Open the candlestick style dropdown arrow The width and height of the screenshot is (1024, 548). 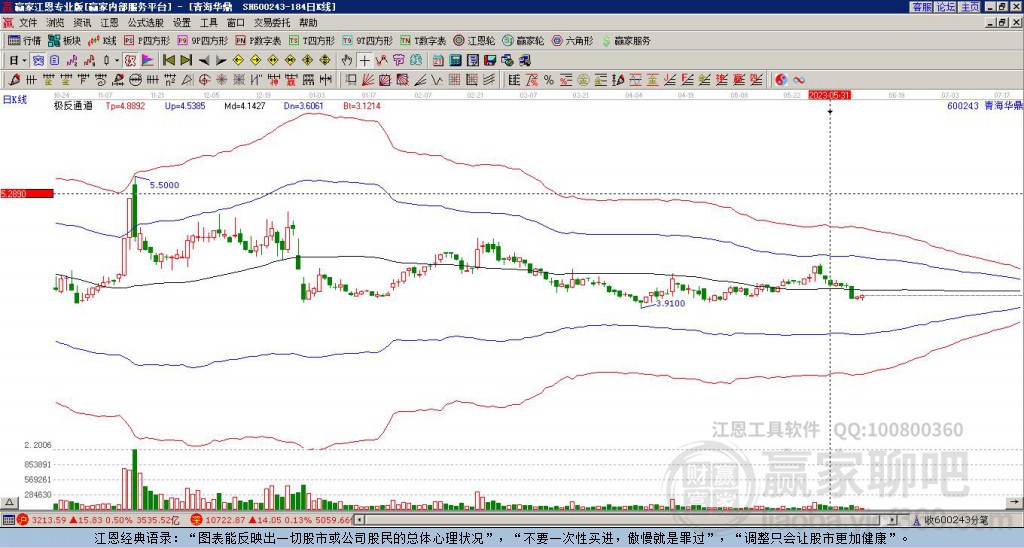(x=117, y=61)
